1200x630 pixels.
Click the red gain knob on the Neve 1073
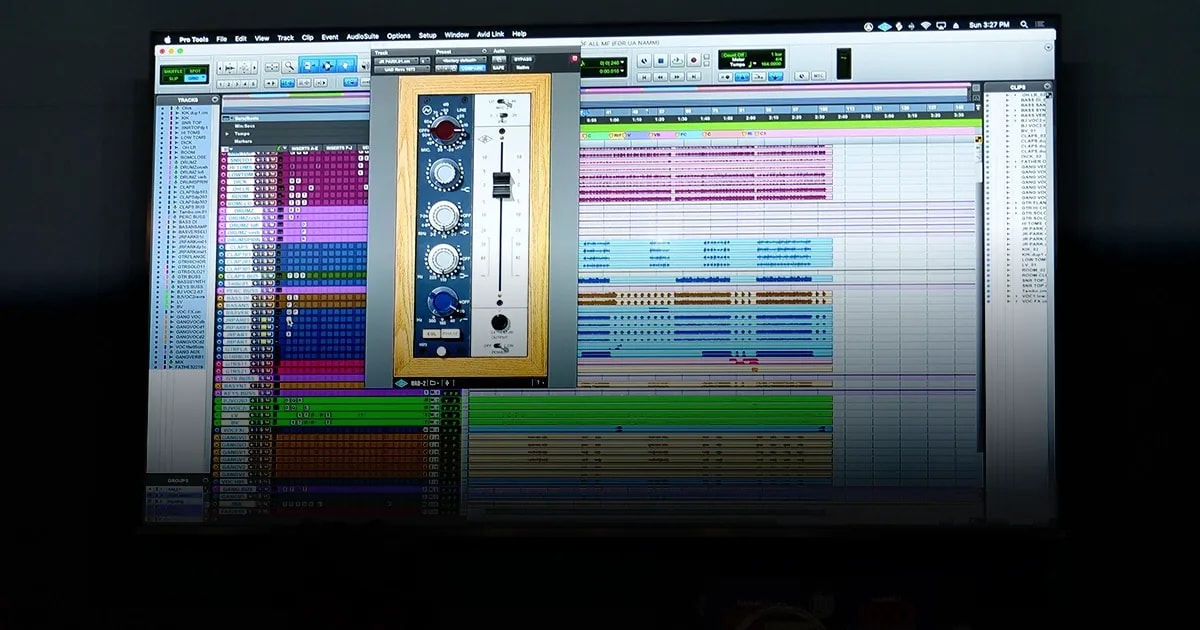point(444,129)
